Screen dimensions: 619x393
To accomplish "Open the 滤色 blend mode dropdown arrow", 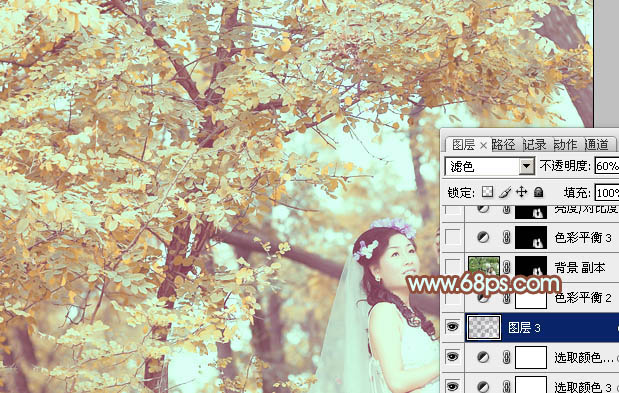I will (x=526, y=167).
